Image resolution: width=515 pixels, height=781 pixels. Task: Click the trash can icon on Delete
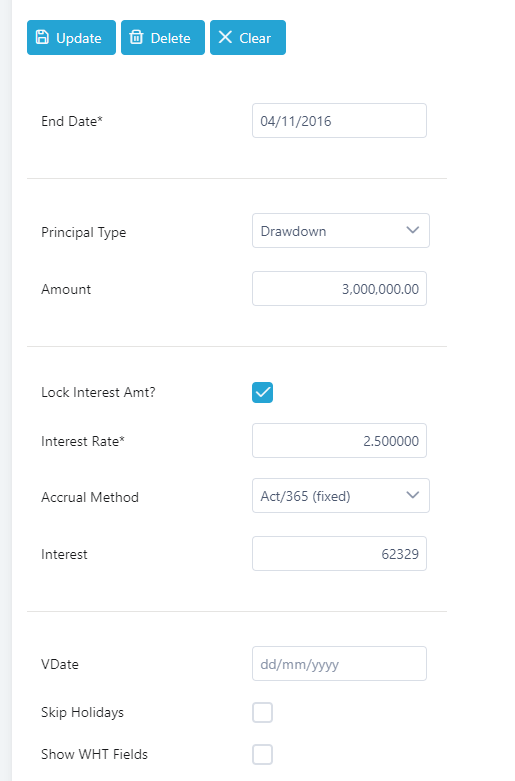click(x=136, y=37)
